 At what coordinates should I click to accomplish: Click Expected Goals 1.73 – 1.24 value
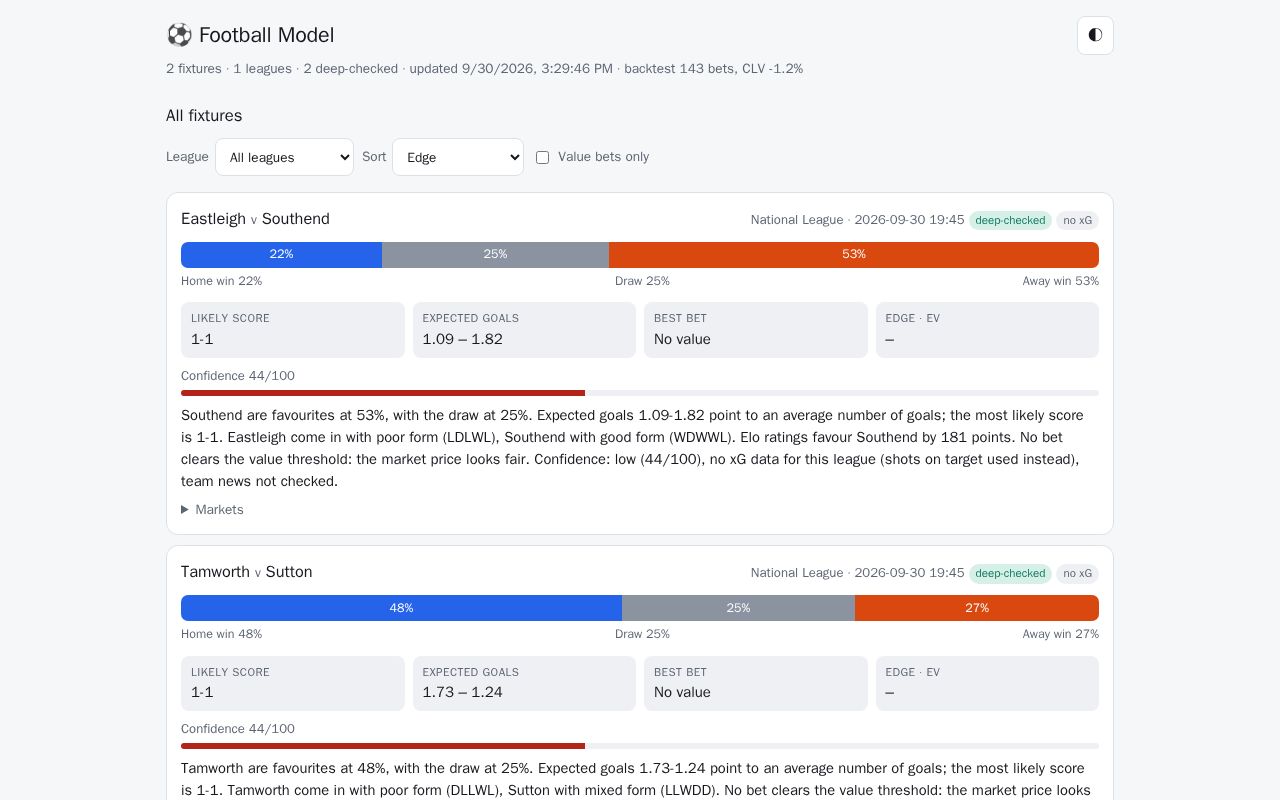coord(462,692)
